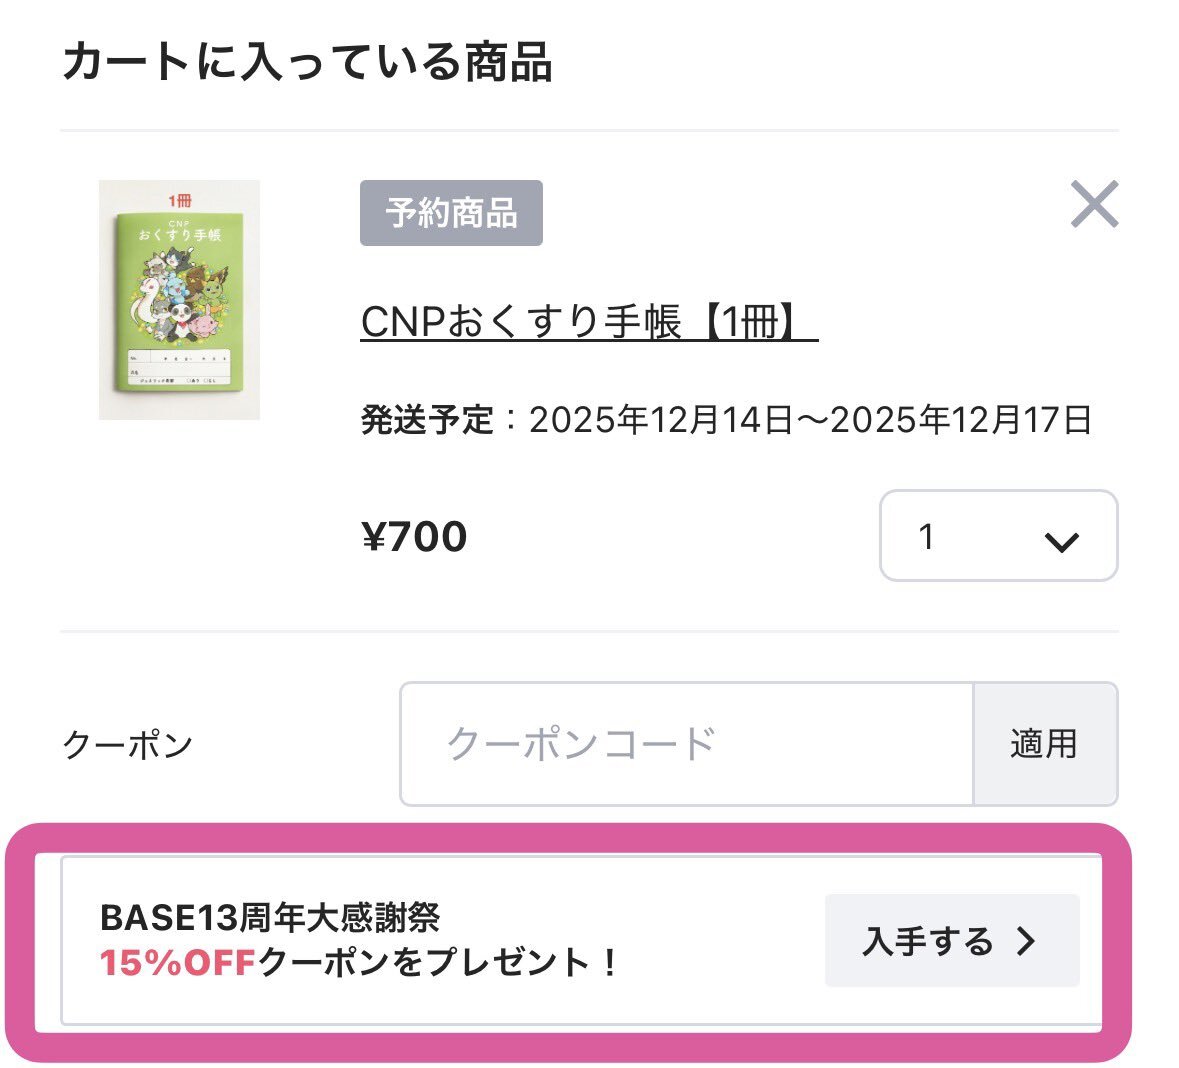Click the クーポン label
The height and width of the screenshot is (1068, 1179).
click(127, 745)
